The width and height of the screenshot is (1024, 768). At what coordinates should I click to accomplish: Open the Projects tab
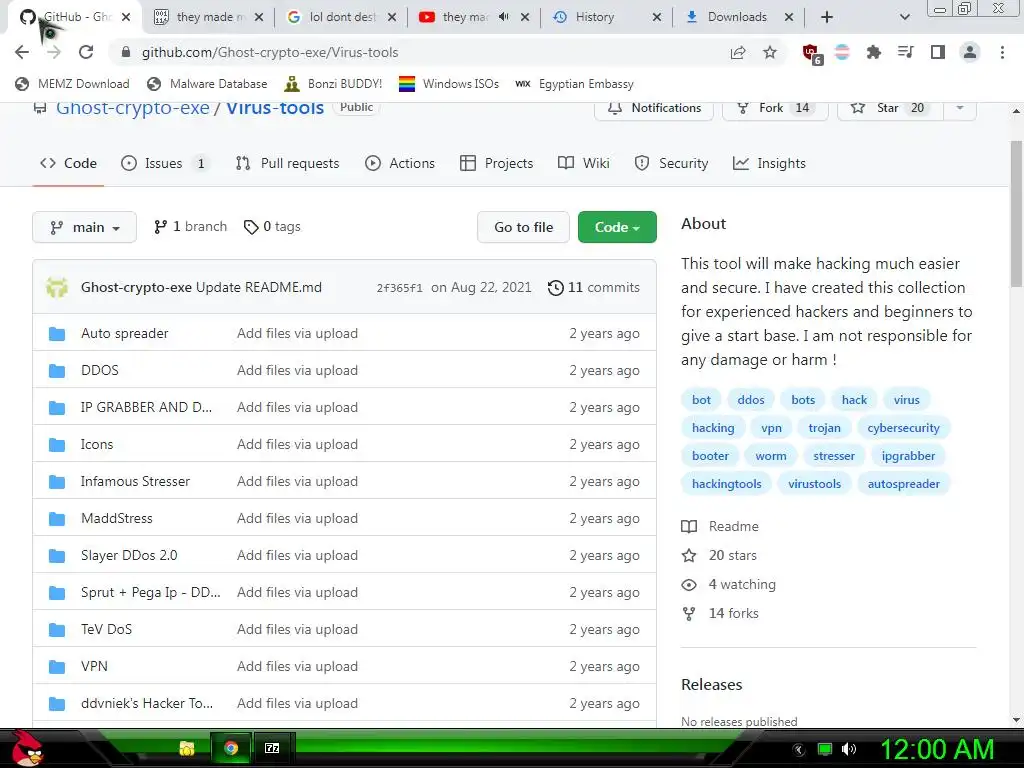pyautogui.click(x=496, y=163)
